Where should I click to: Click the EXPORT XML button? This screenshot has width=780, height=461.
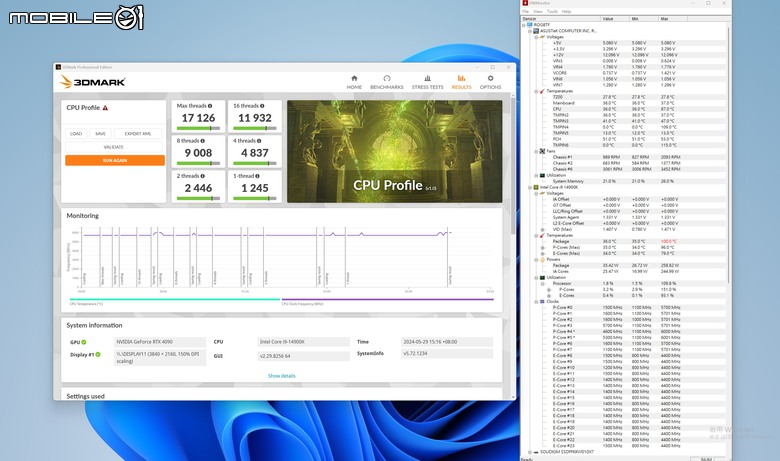point(138,134)
